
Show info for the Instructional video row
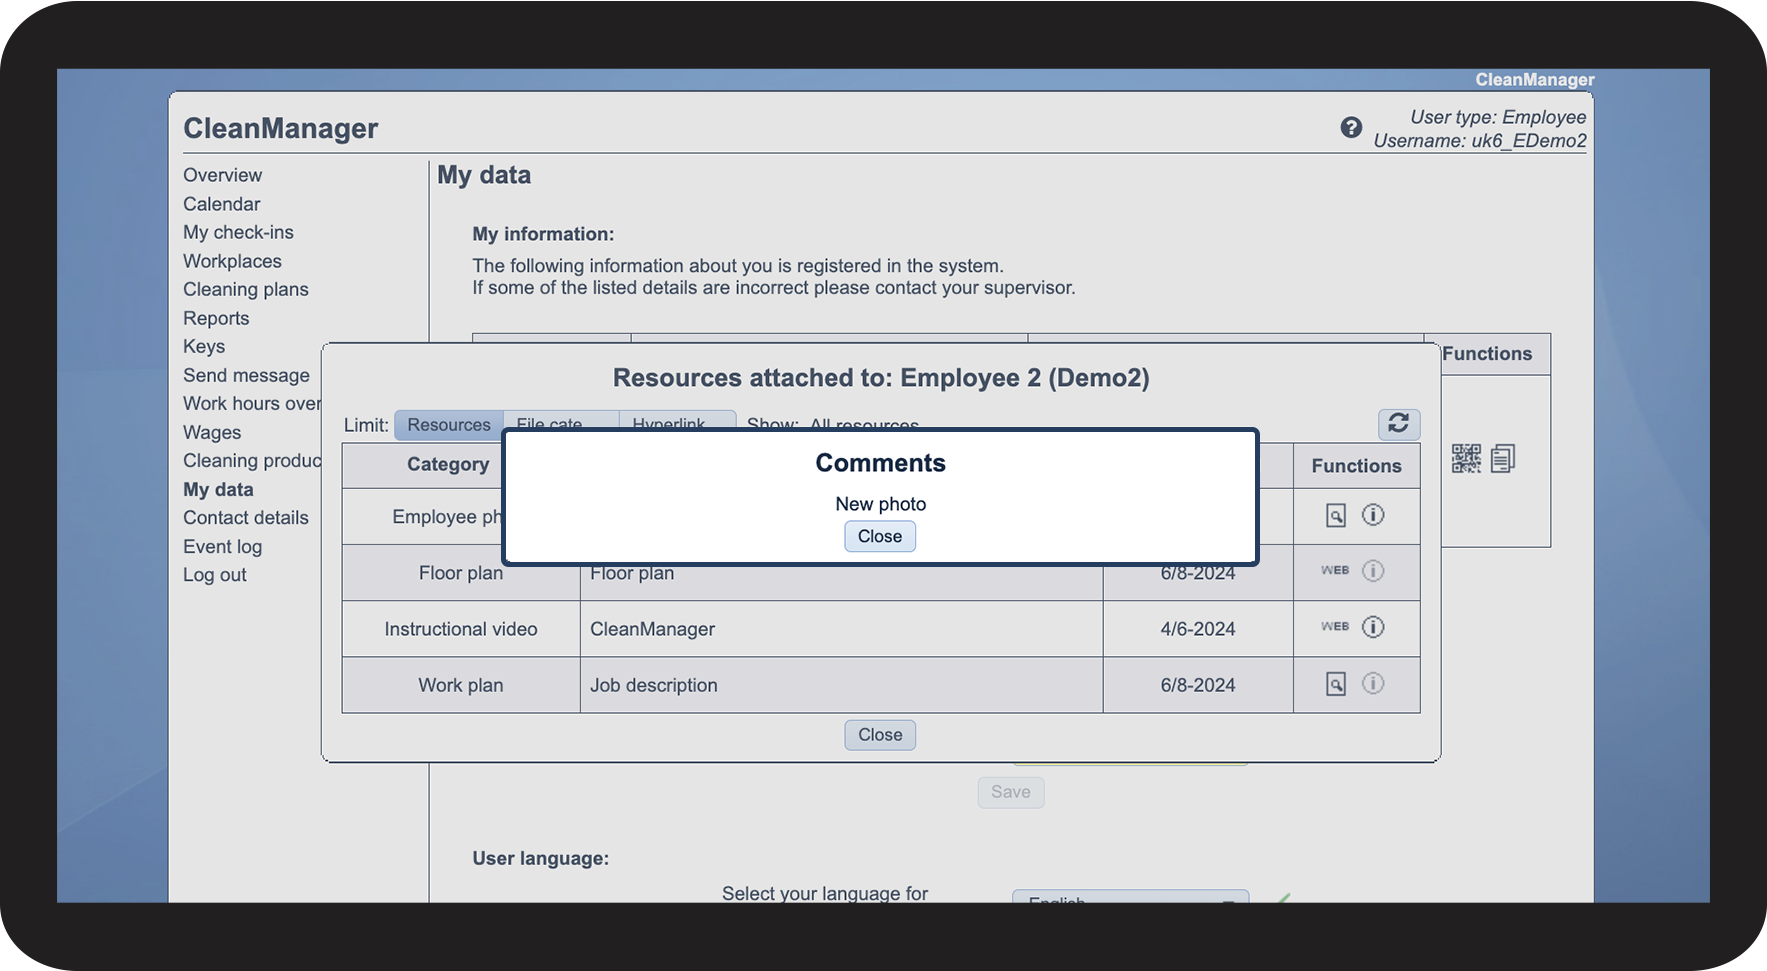[x=1373, y=627]
